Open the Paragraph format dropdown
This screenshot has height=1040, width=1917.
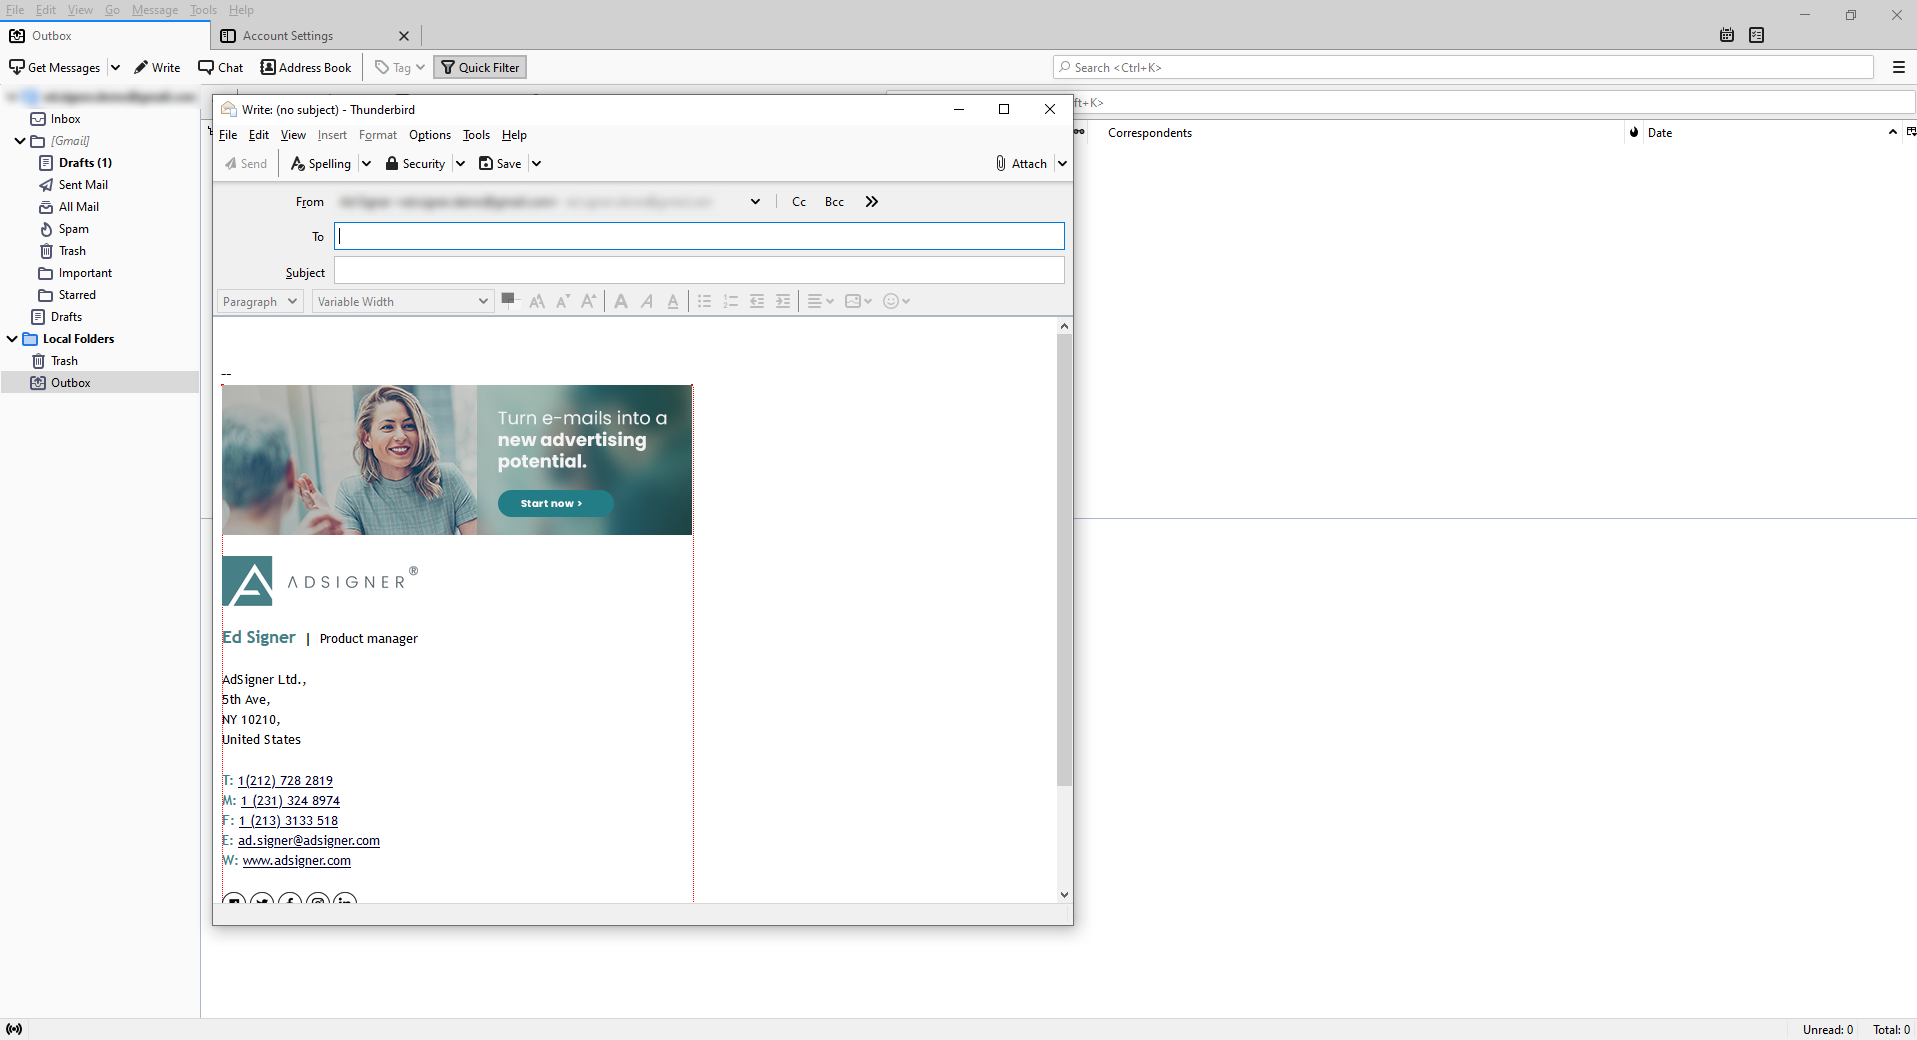[x=260, y=301]
